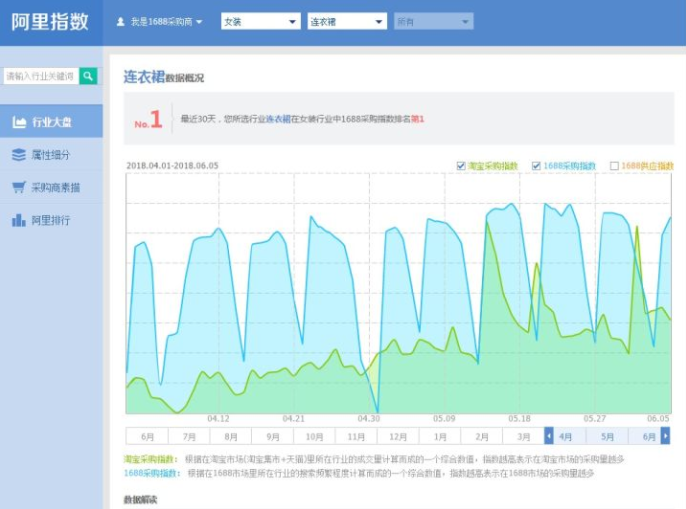The height and width of the screenshot is (509, 686).
Task: Click the 行业大盘 chart icon
Action: tap(19, 122)
